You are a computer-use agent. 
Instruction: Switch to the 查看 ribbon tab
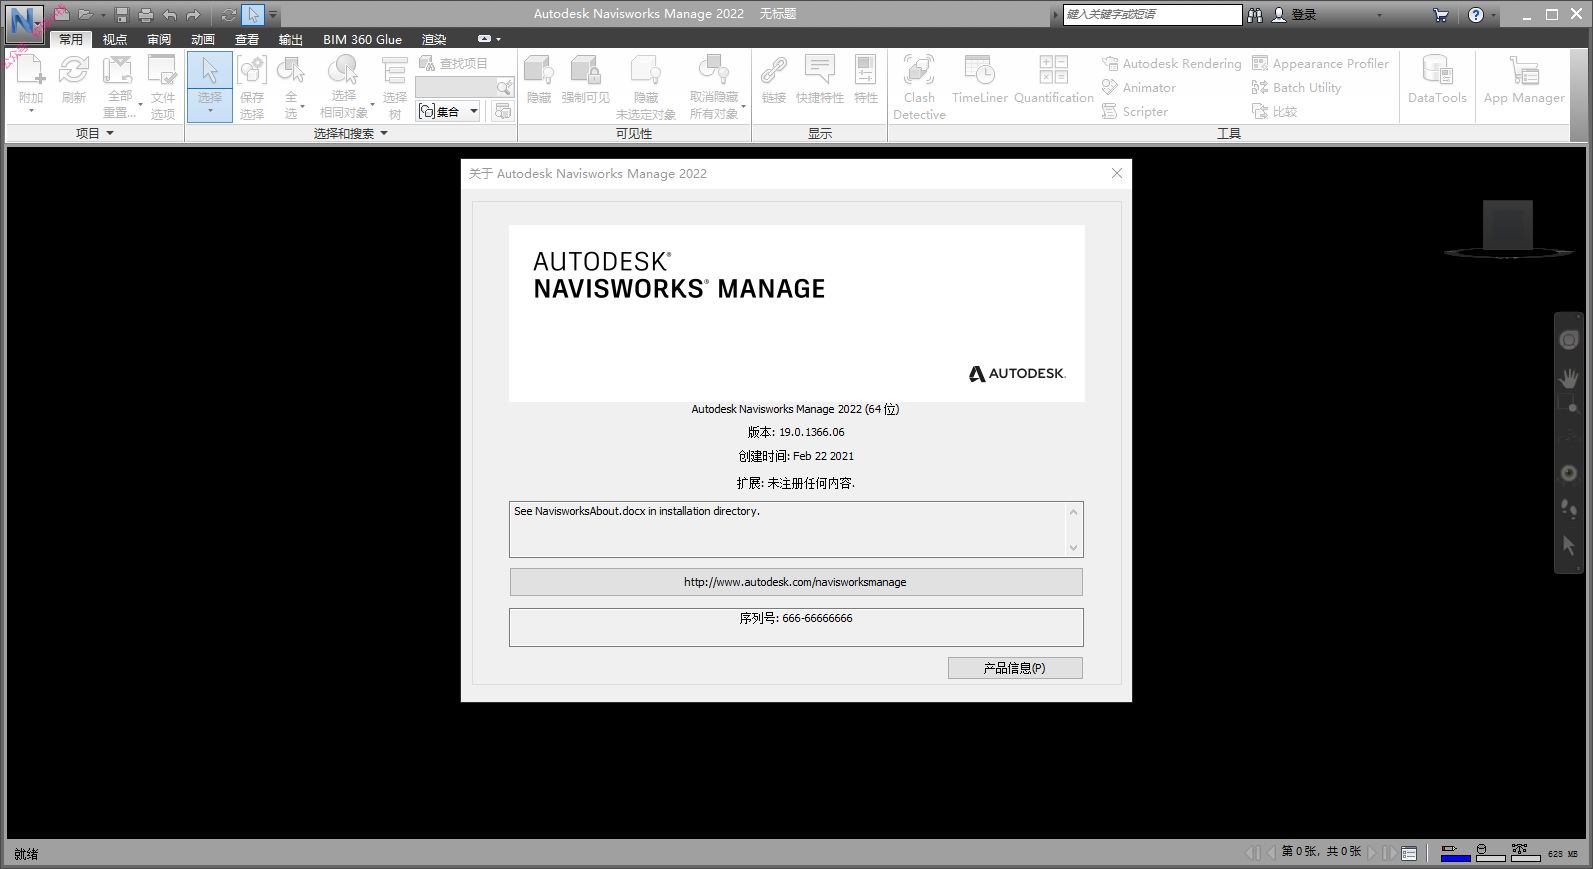coord(247,39)
